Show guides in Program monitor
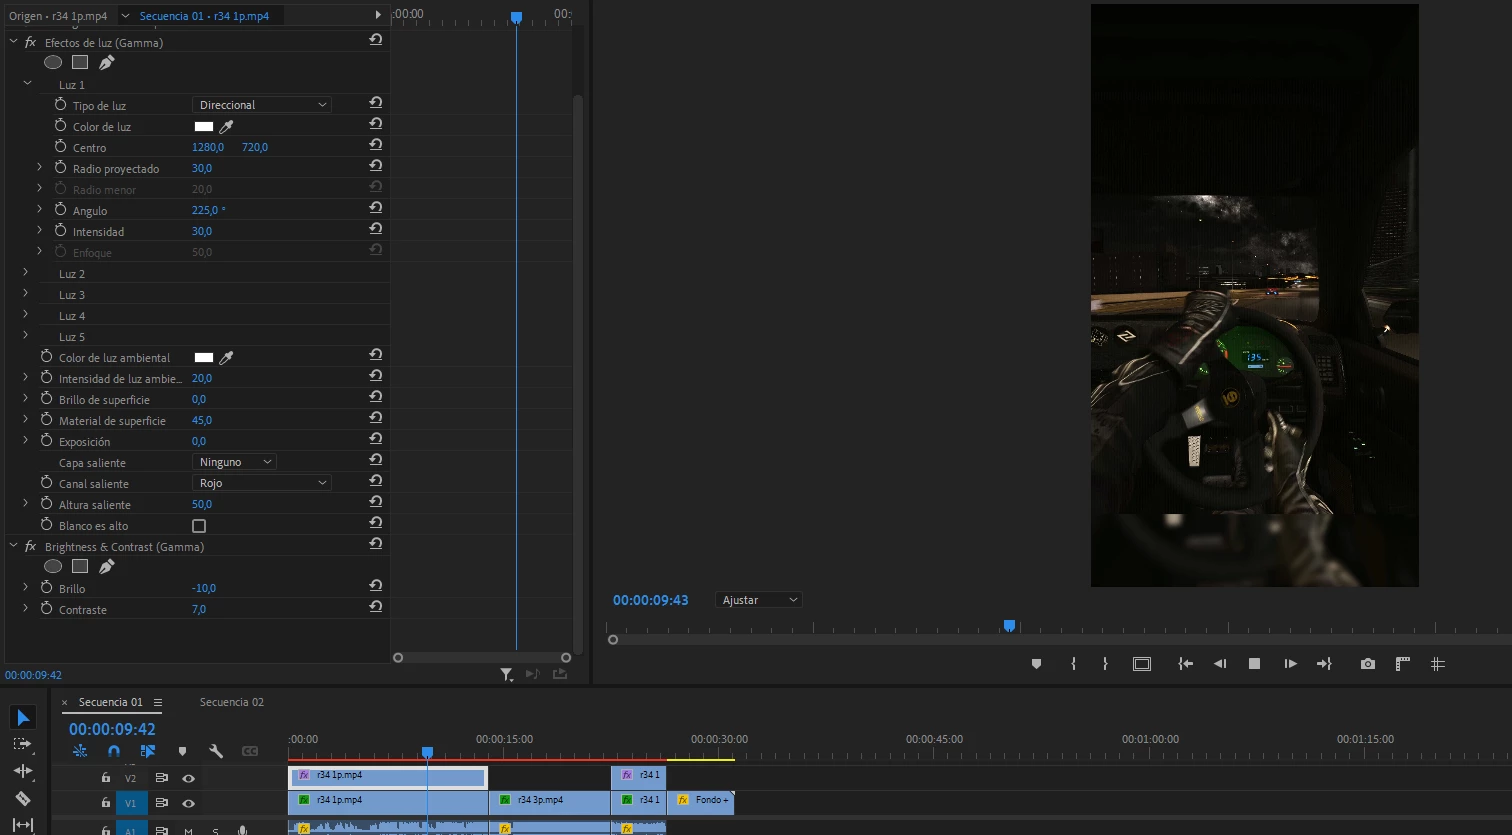The height and width of the screenshot is (835, 1512). point(1438,664)
